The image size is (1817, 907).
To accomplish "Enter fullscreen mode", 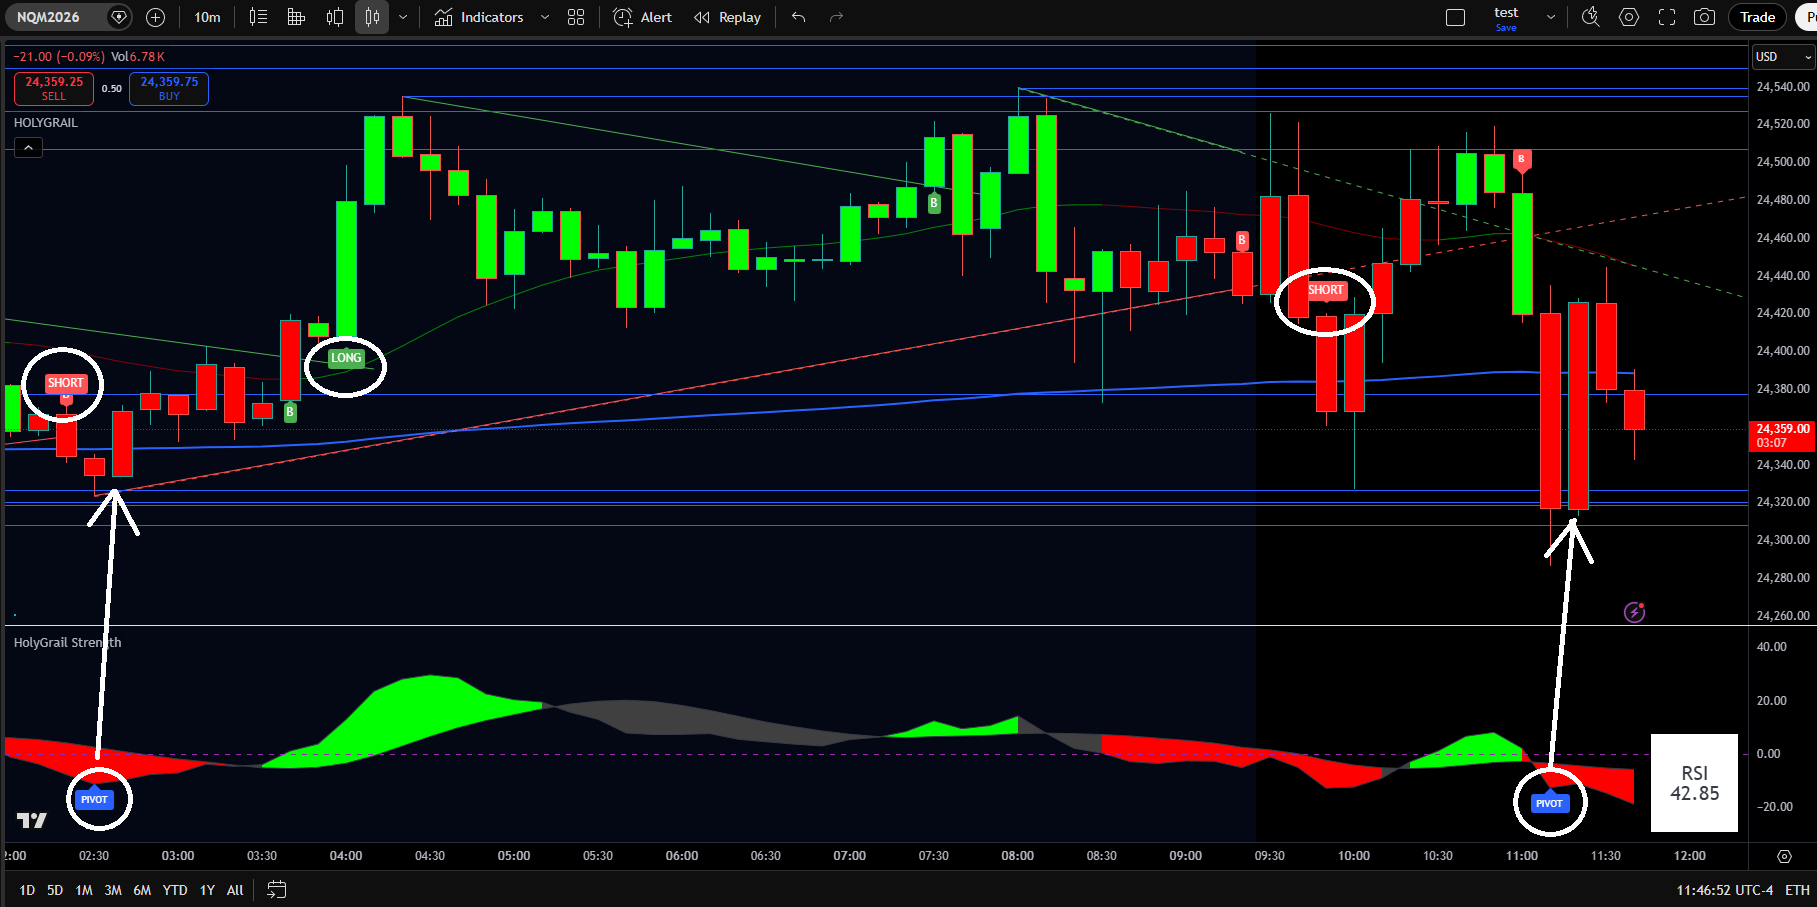I will (x=1667, y=17).
